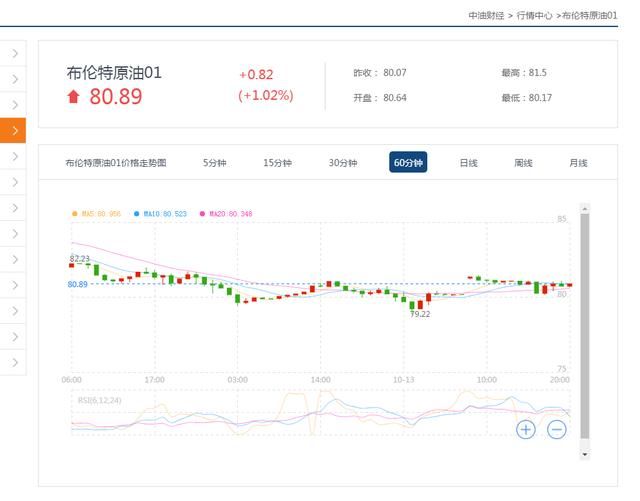Click current price 80.89 heading
The height and width of the screenshot is (501, 640).
click(116, 97)
